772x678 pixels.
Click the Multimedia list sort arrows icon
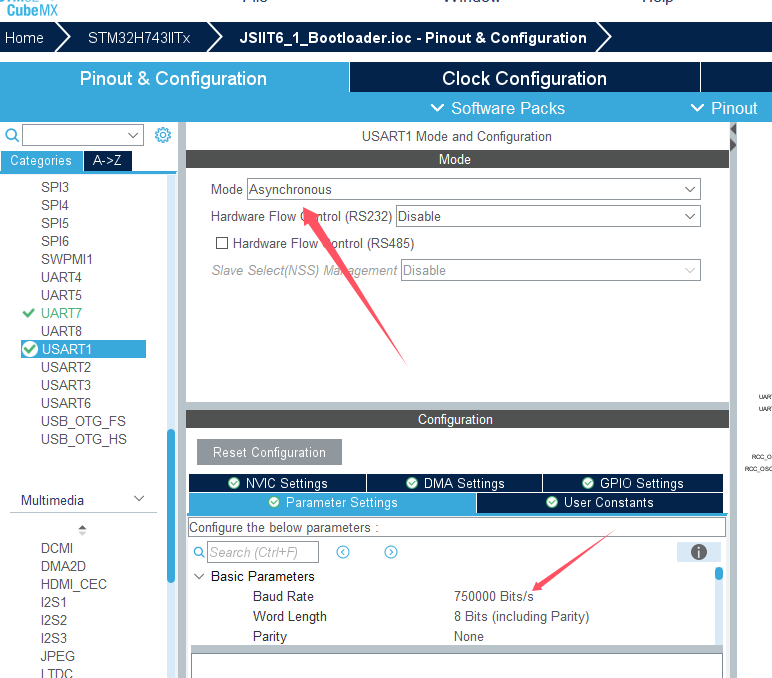click(82, 530)
